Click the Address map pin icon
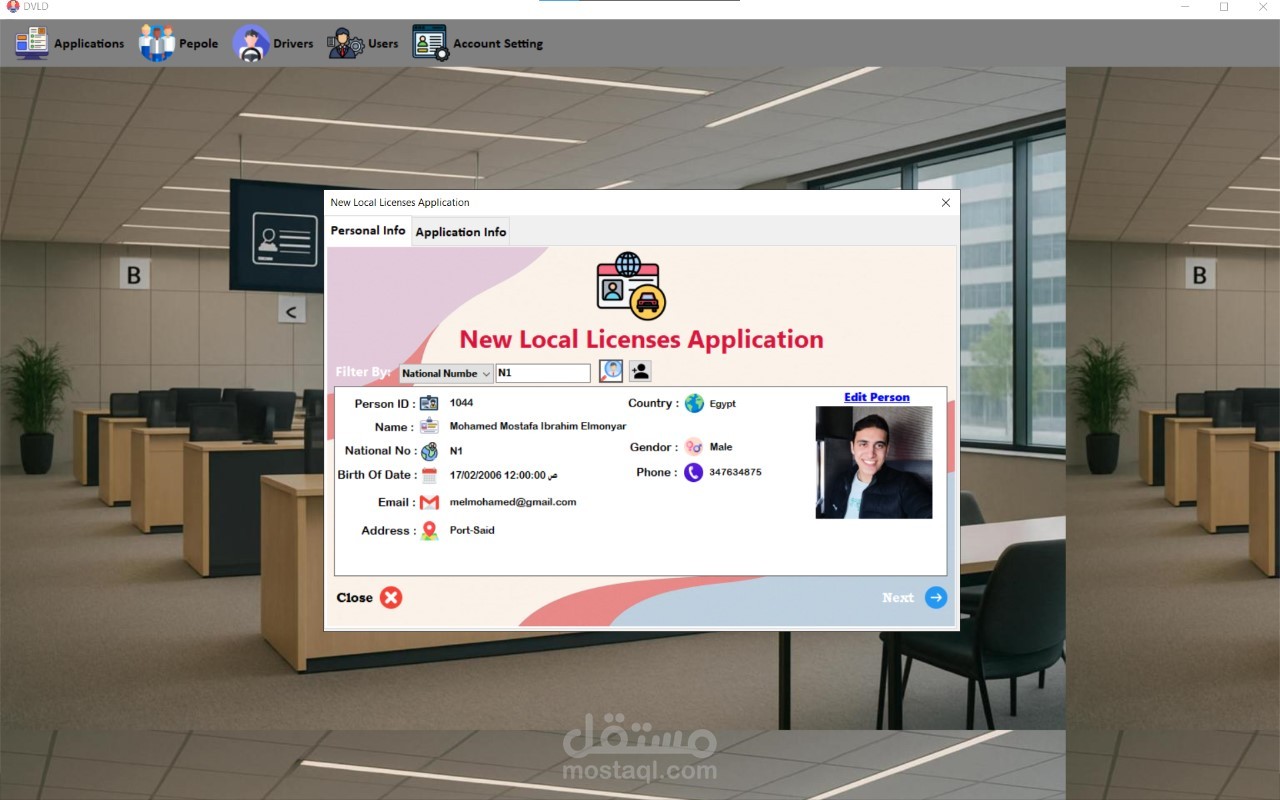 tap(429, 530)
